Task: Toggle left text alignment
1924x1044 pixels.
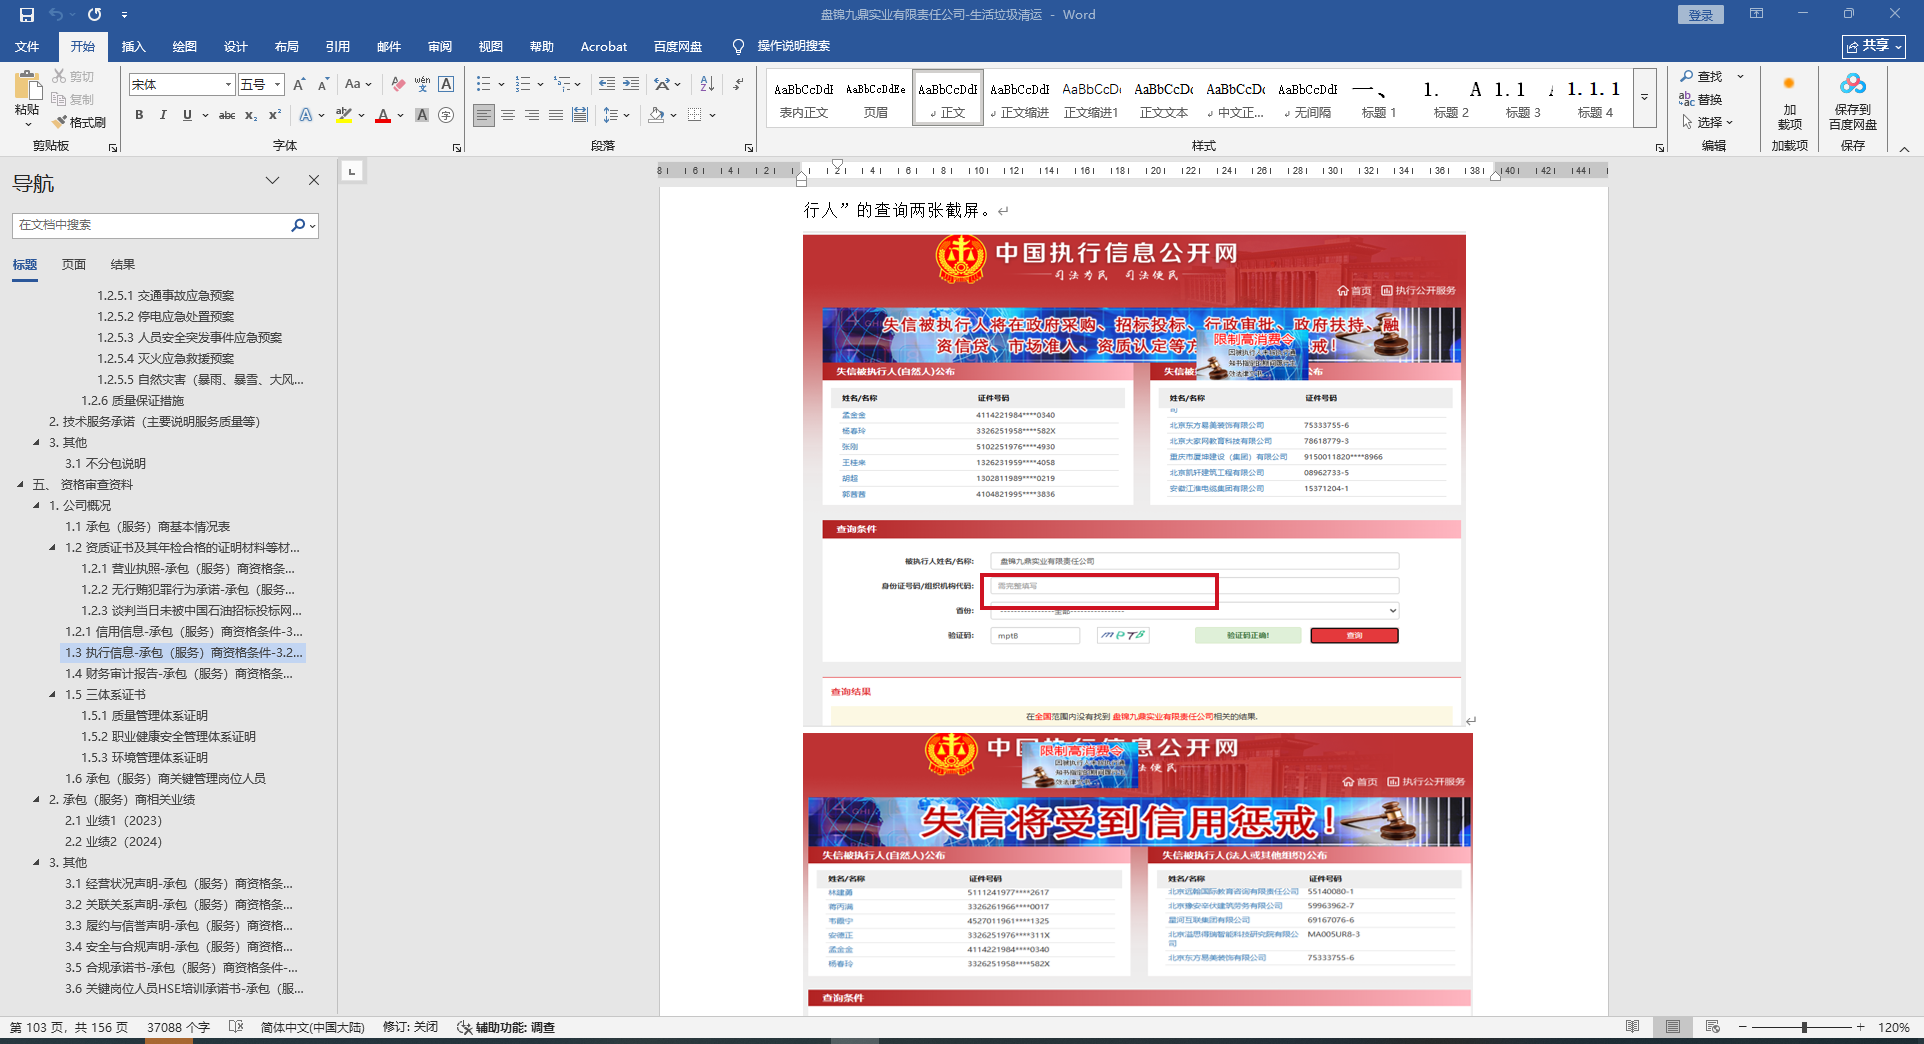Action: pos(484,115)
